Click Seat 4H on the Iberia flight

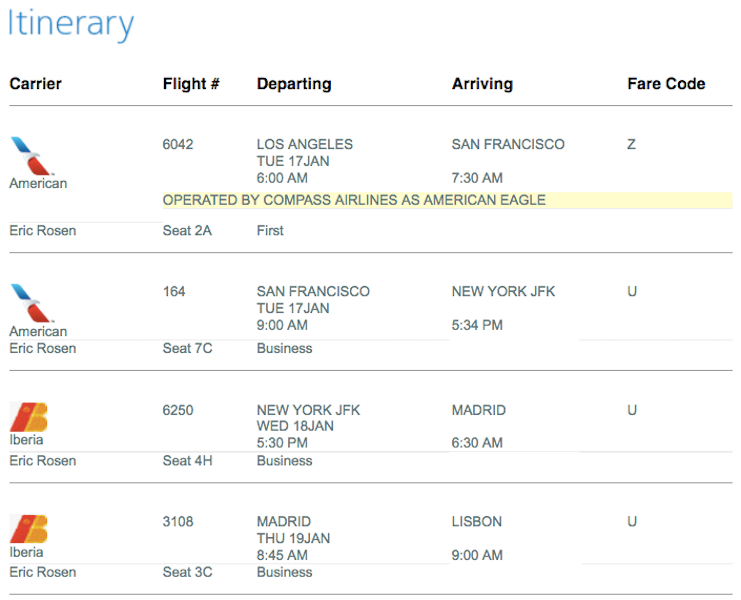[x=187, y=461]
